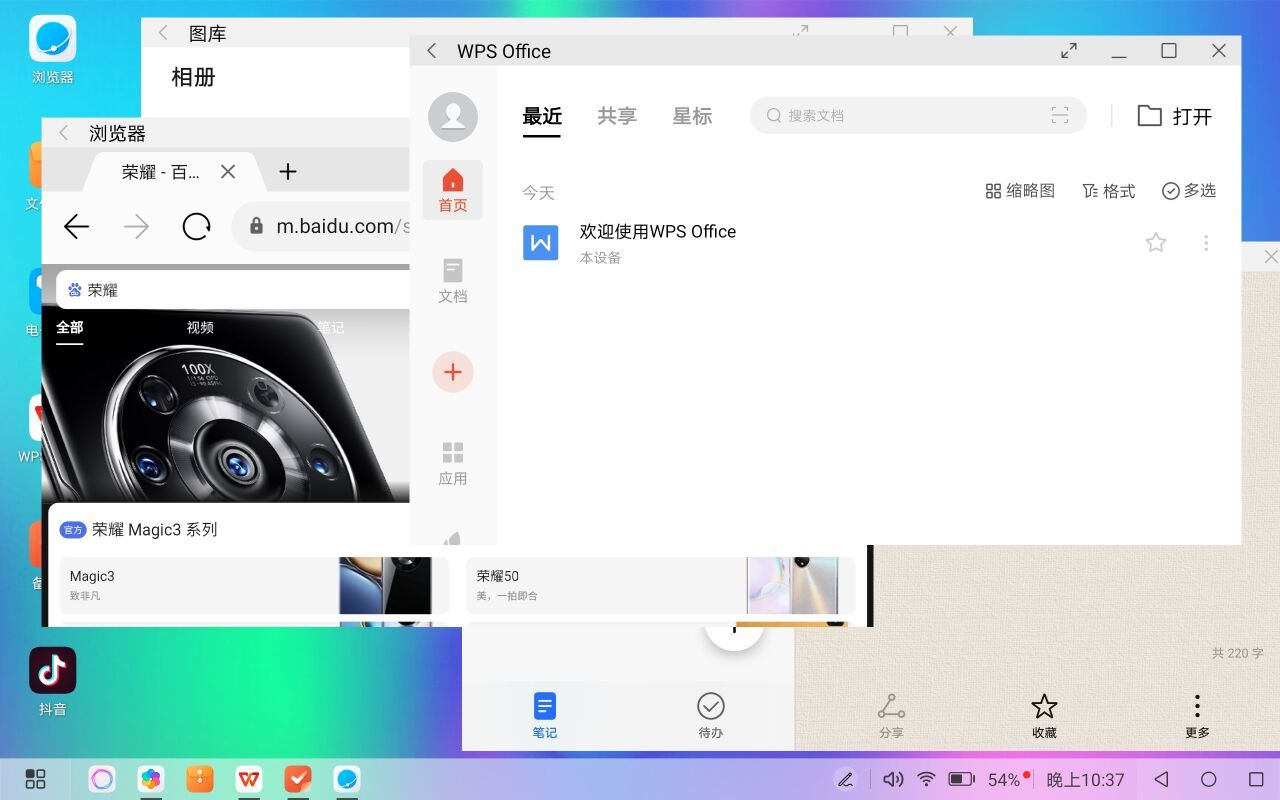This screenshot has width=1280, height=800.
Task: Open the WPS Office taskbar icon
Action: point(249,779)
